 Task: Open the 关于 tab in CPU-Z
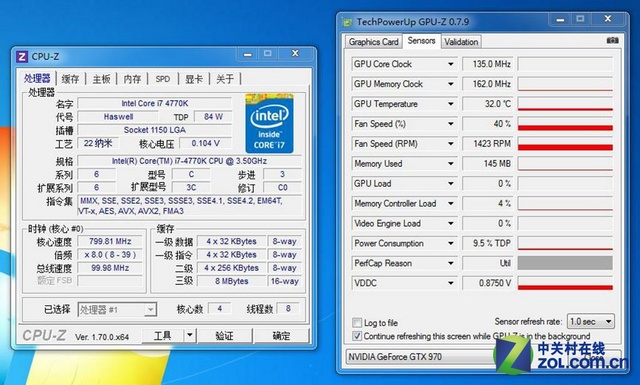tap(225, 79)
